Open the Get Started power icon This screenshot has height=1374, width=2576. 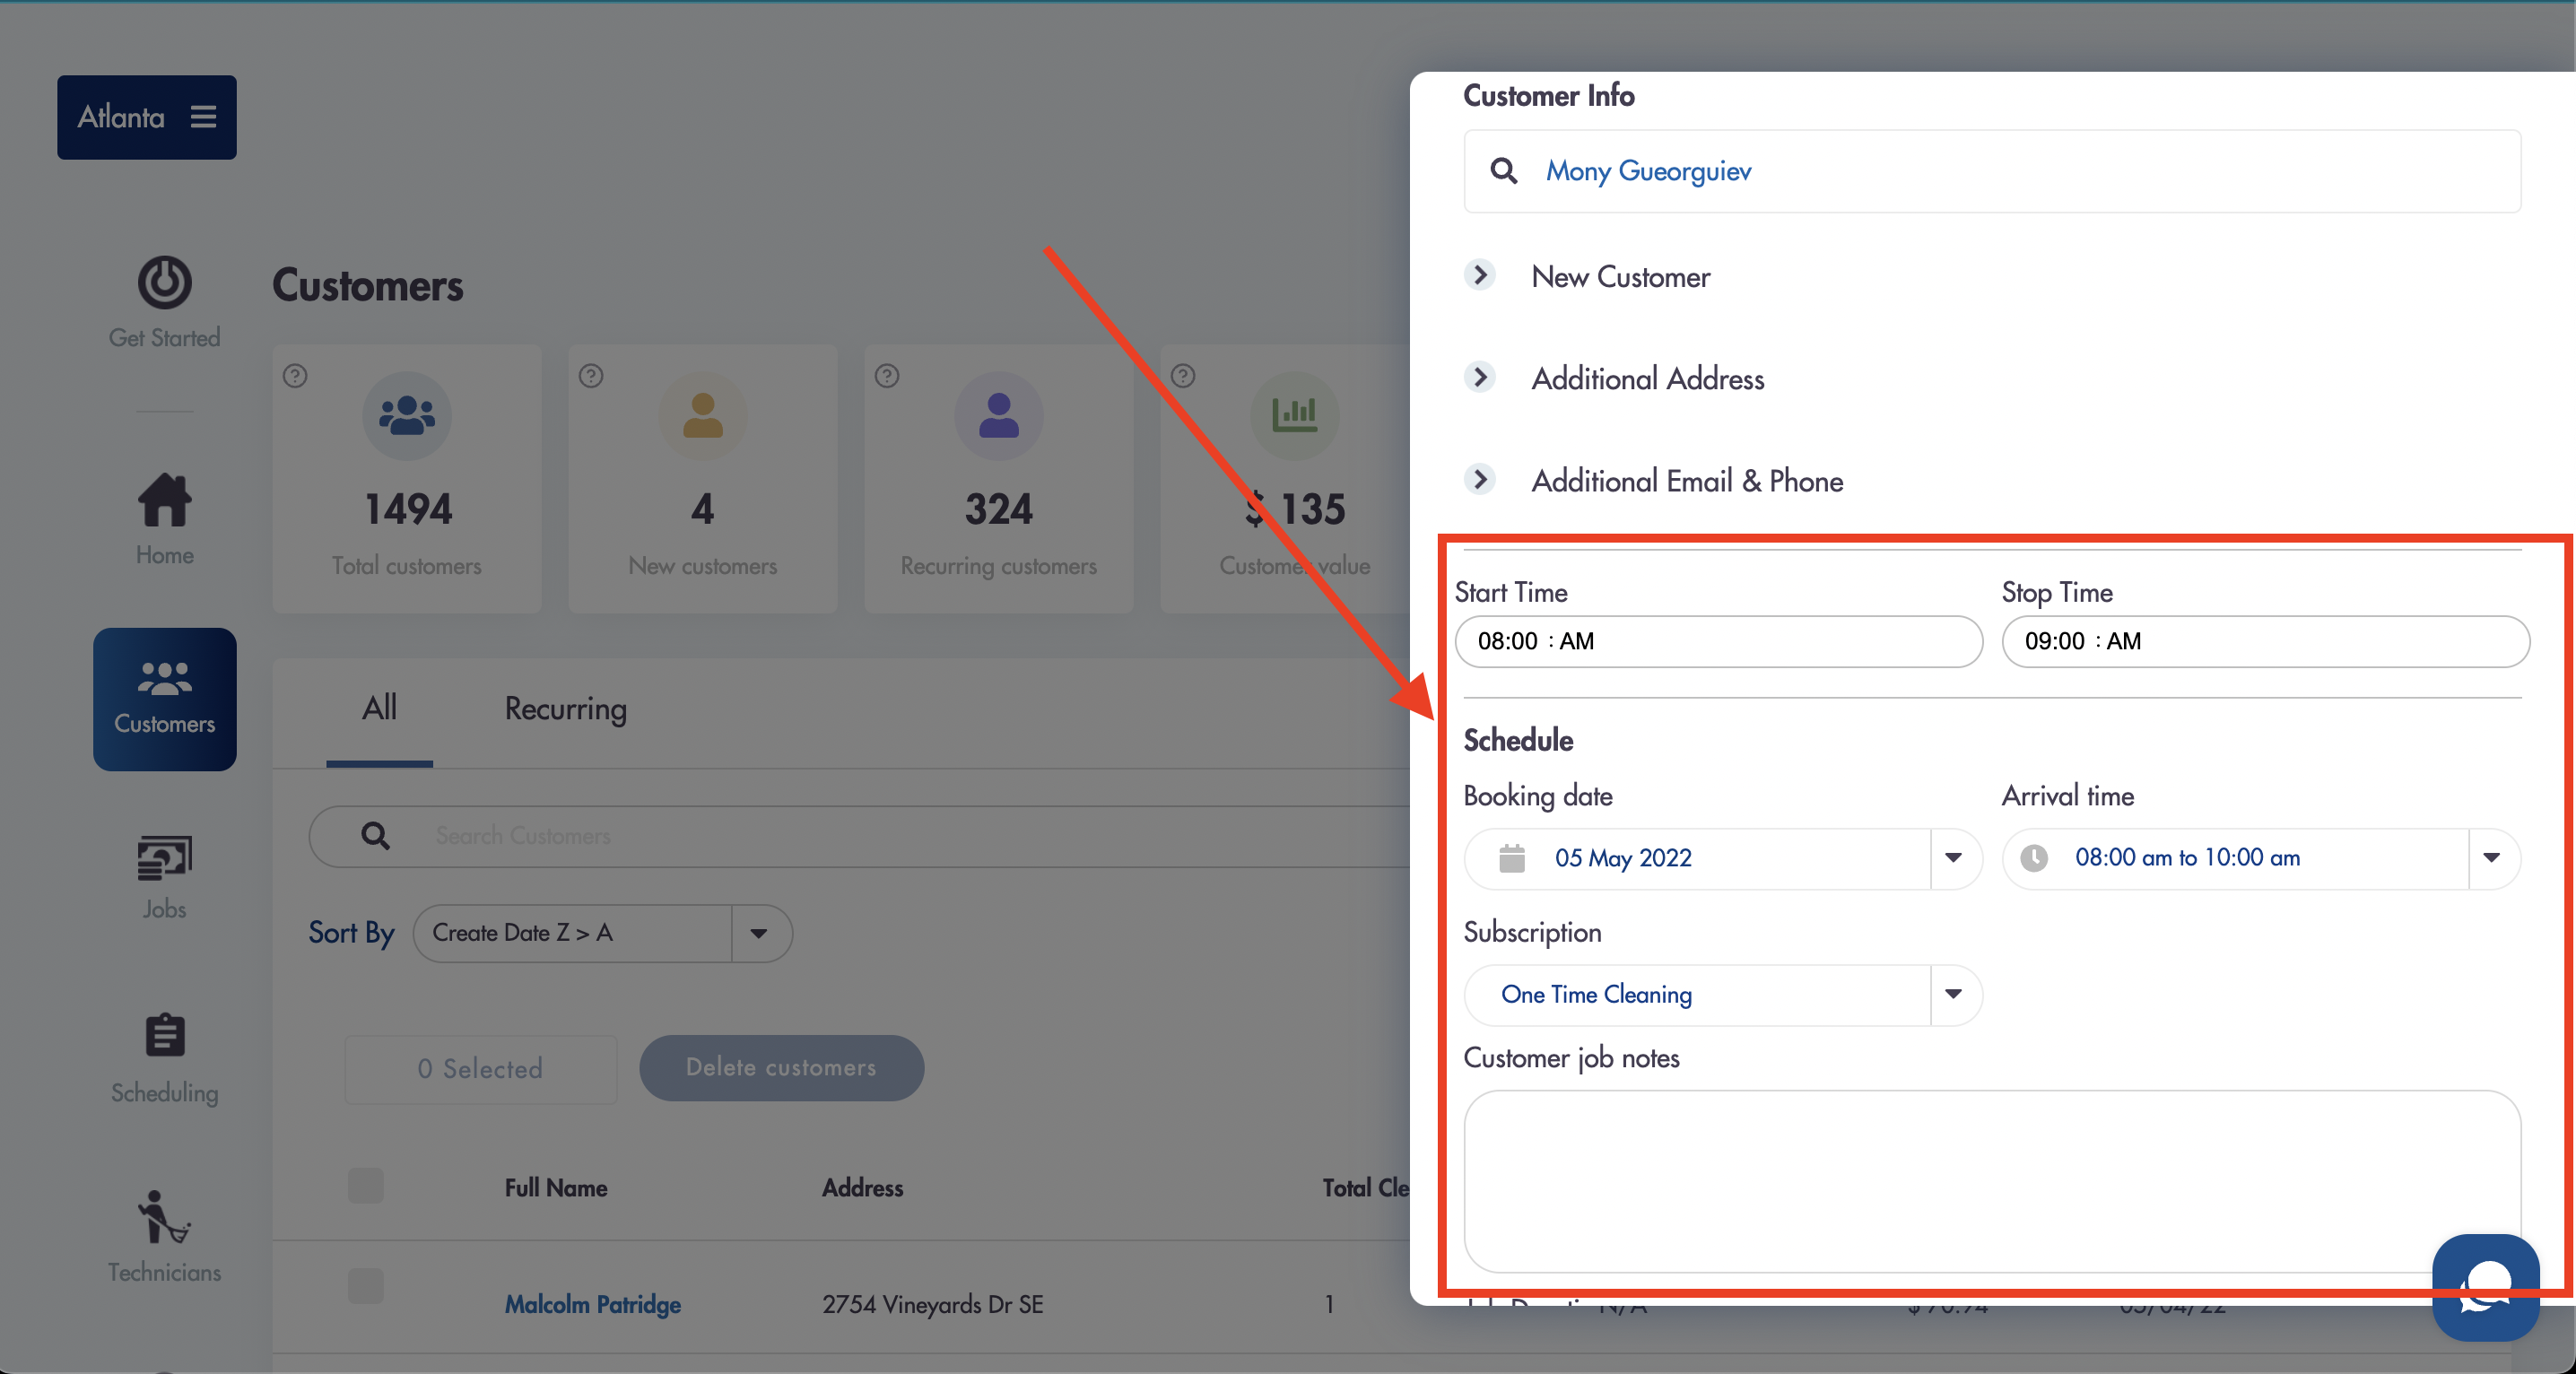(165, 282)
